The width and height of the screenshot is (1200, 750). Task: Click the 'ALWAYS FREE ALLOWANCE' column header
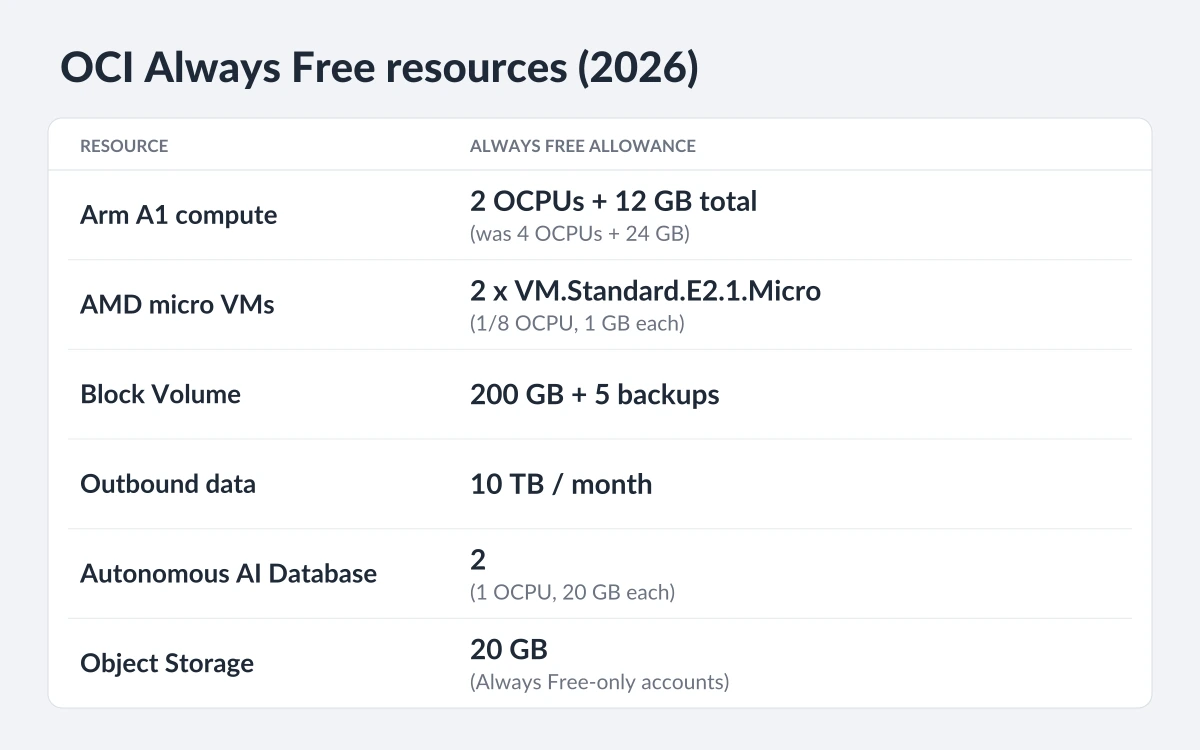tap(583, 146)
